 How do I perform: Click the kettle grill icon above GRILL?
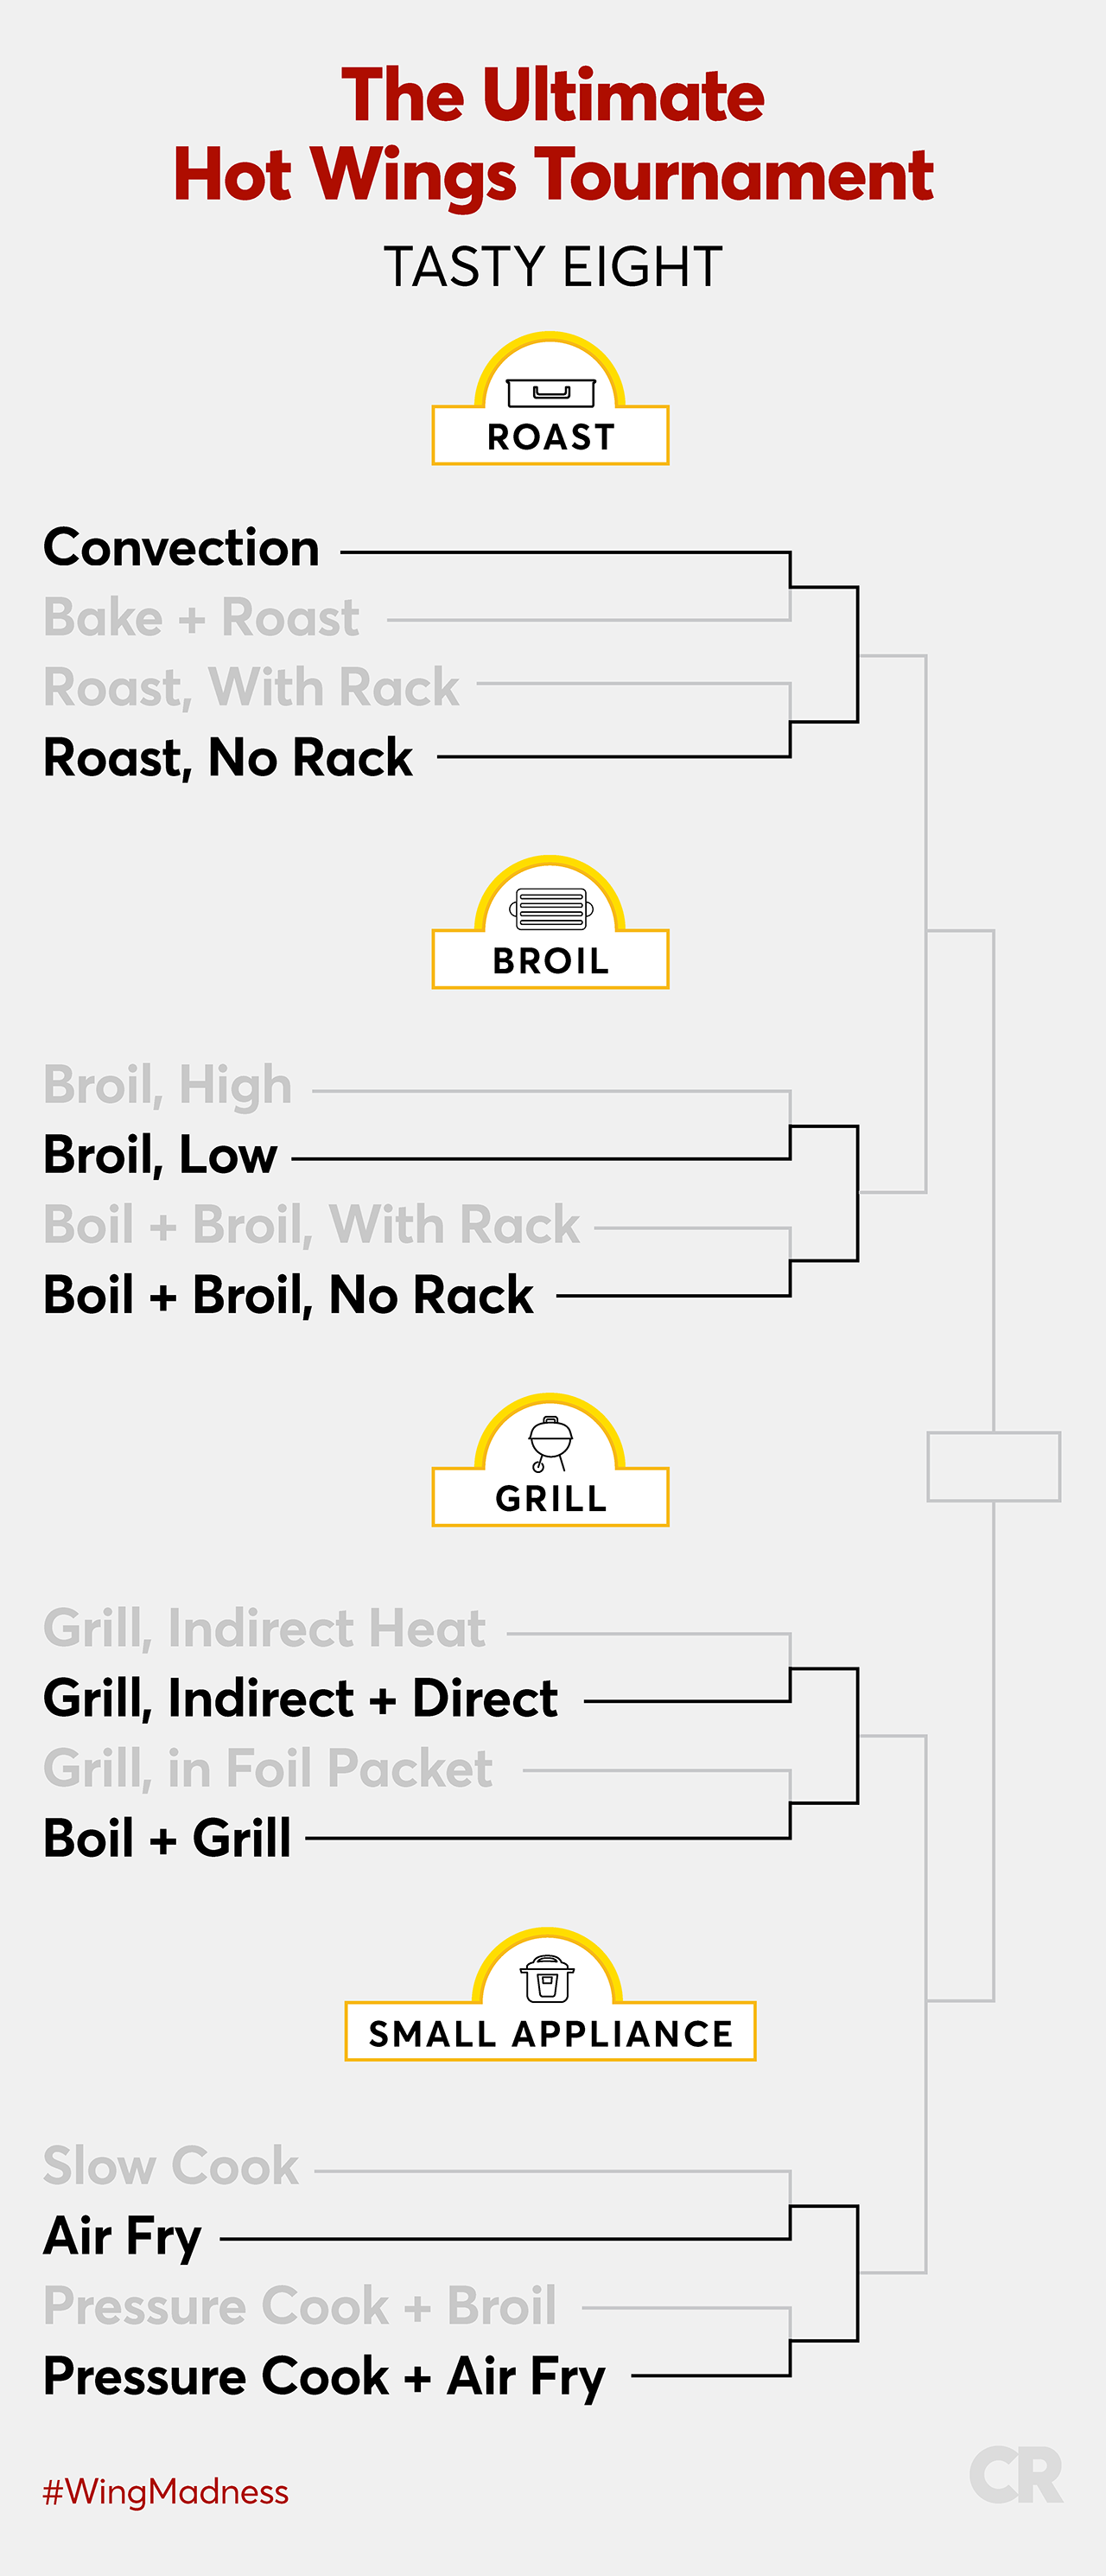[551, 1443]
